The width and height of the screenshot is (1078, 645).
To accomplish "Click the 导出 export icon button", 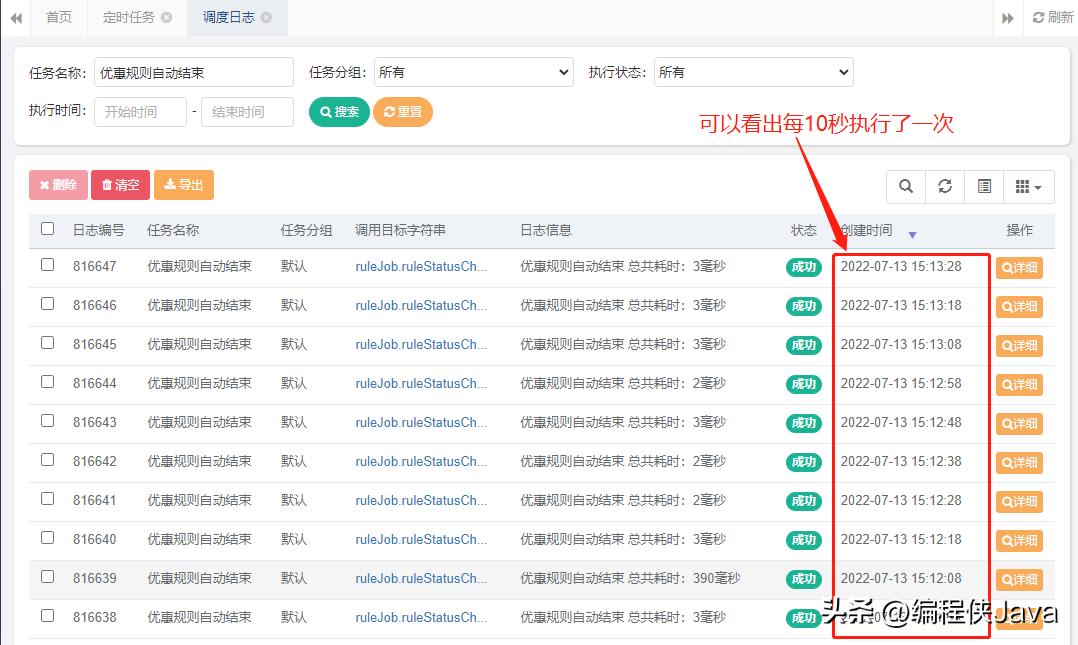I will [183, 184].
